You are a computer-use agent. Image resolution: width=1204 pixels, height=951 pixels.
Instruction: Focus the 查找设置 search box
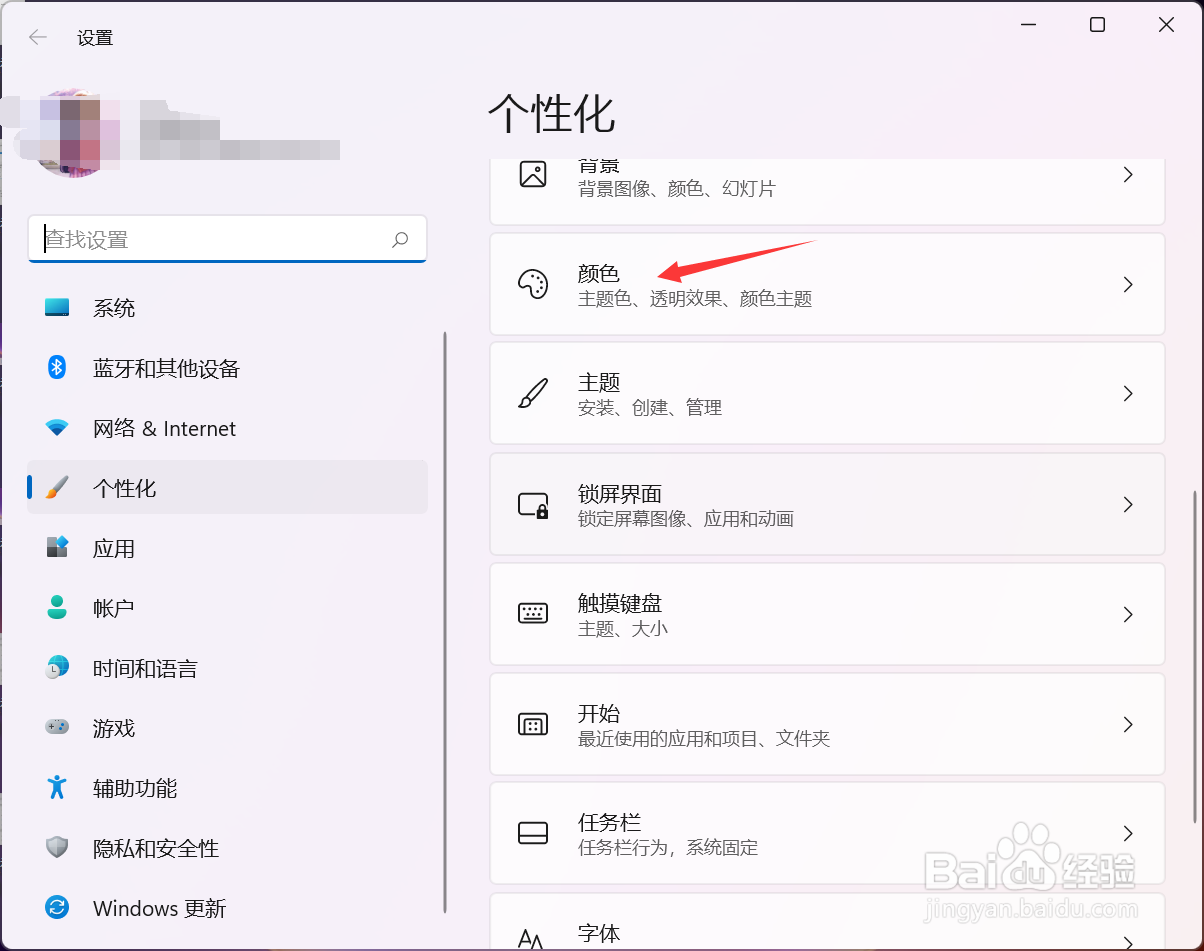[210, 240]
